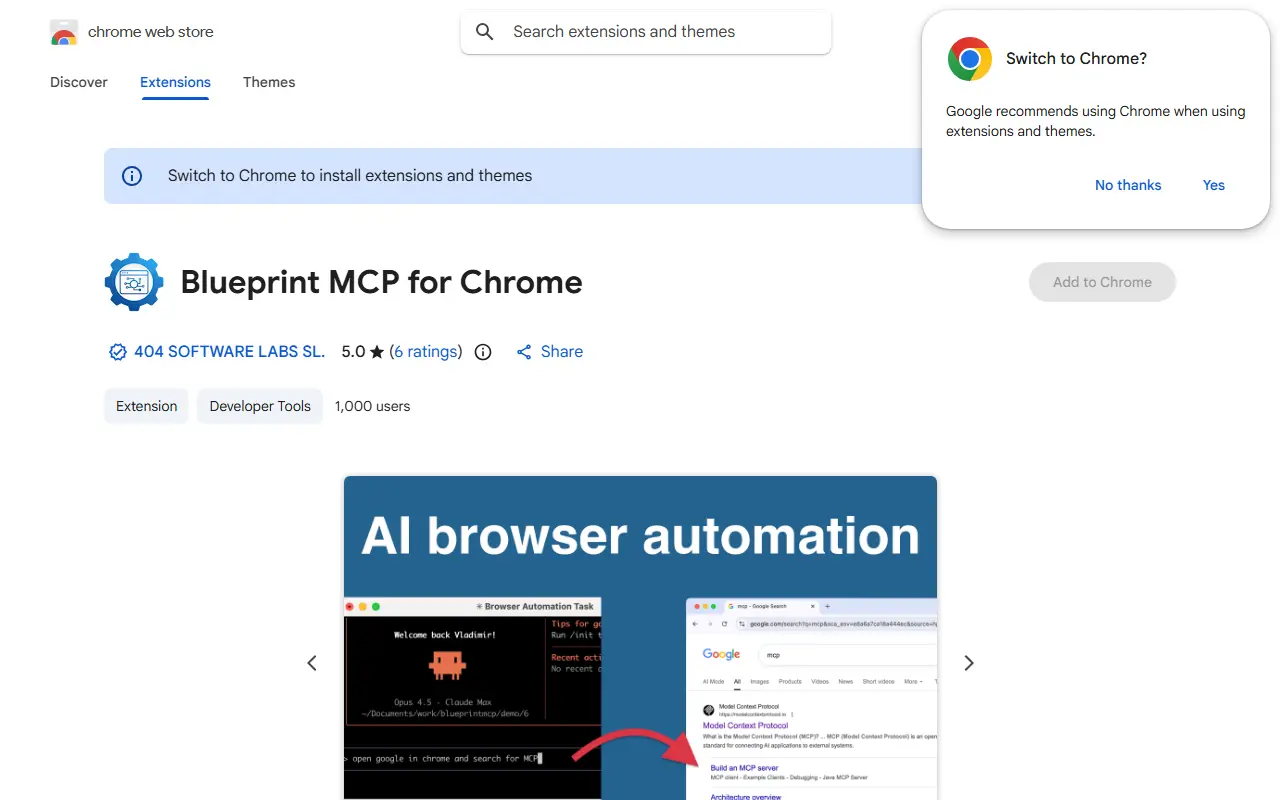Show the previous screenshot with left chevron
The width and height of the screenshot is (1280, 800).
(x=312, y=663)
